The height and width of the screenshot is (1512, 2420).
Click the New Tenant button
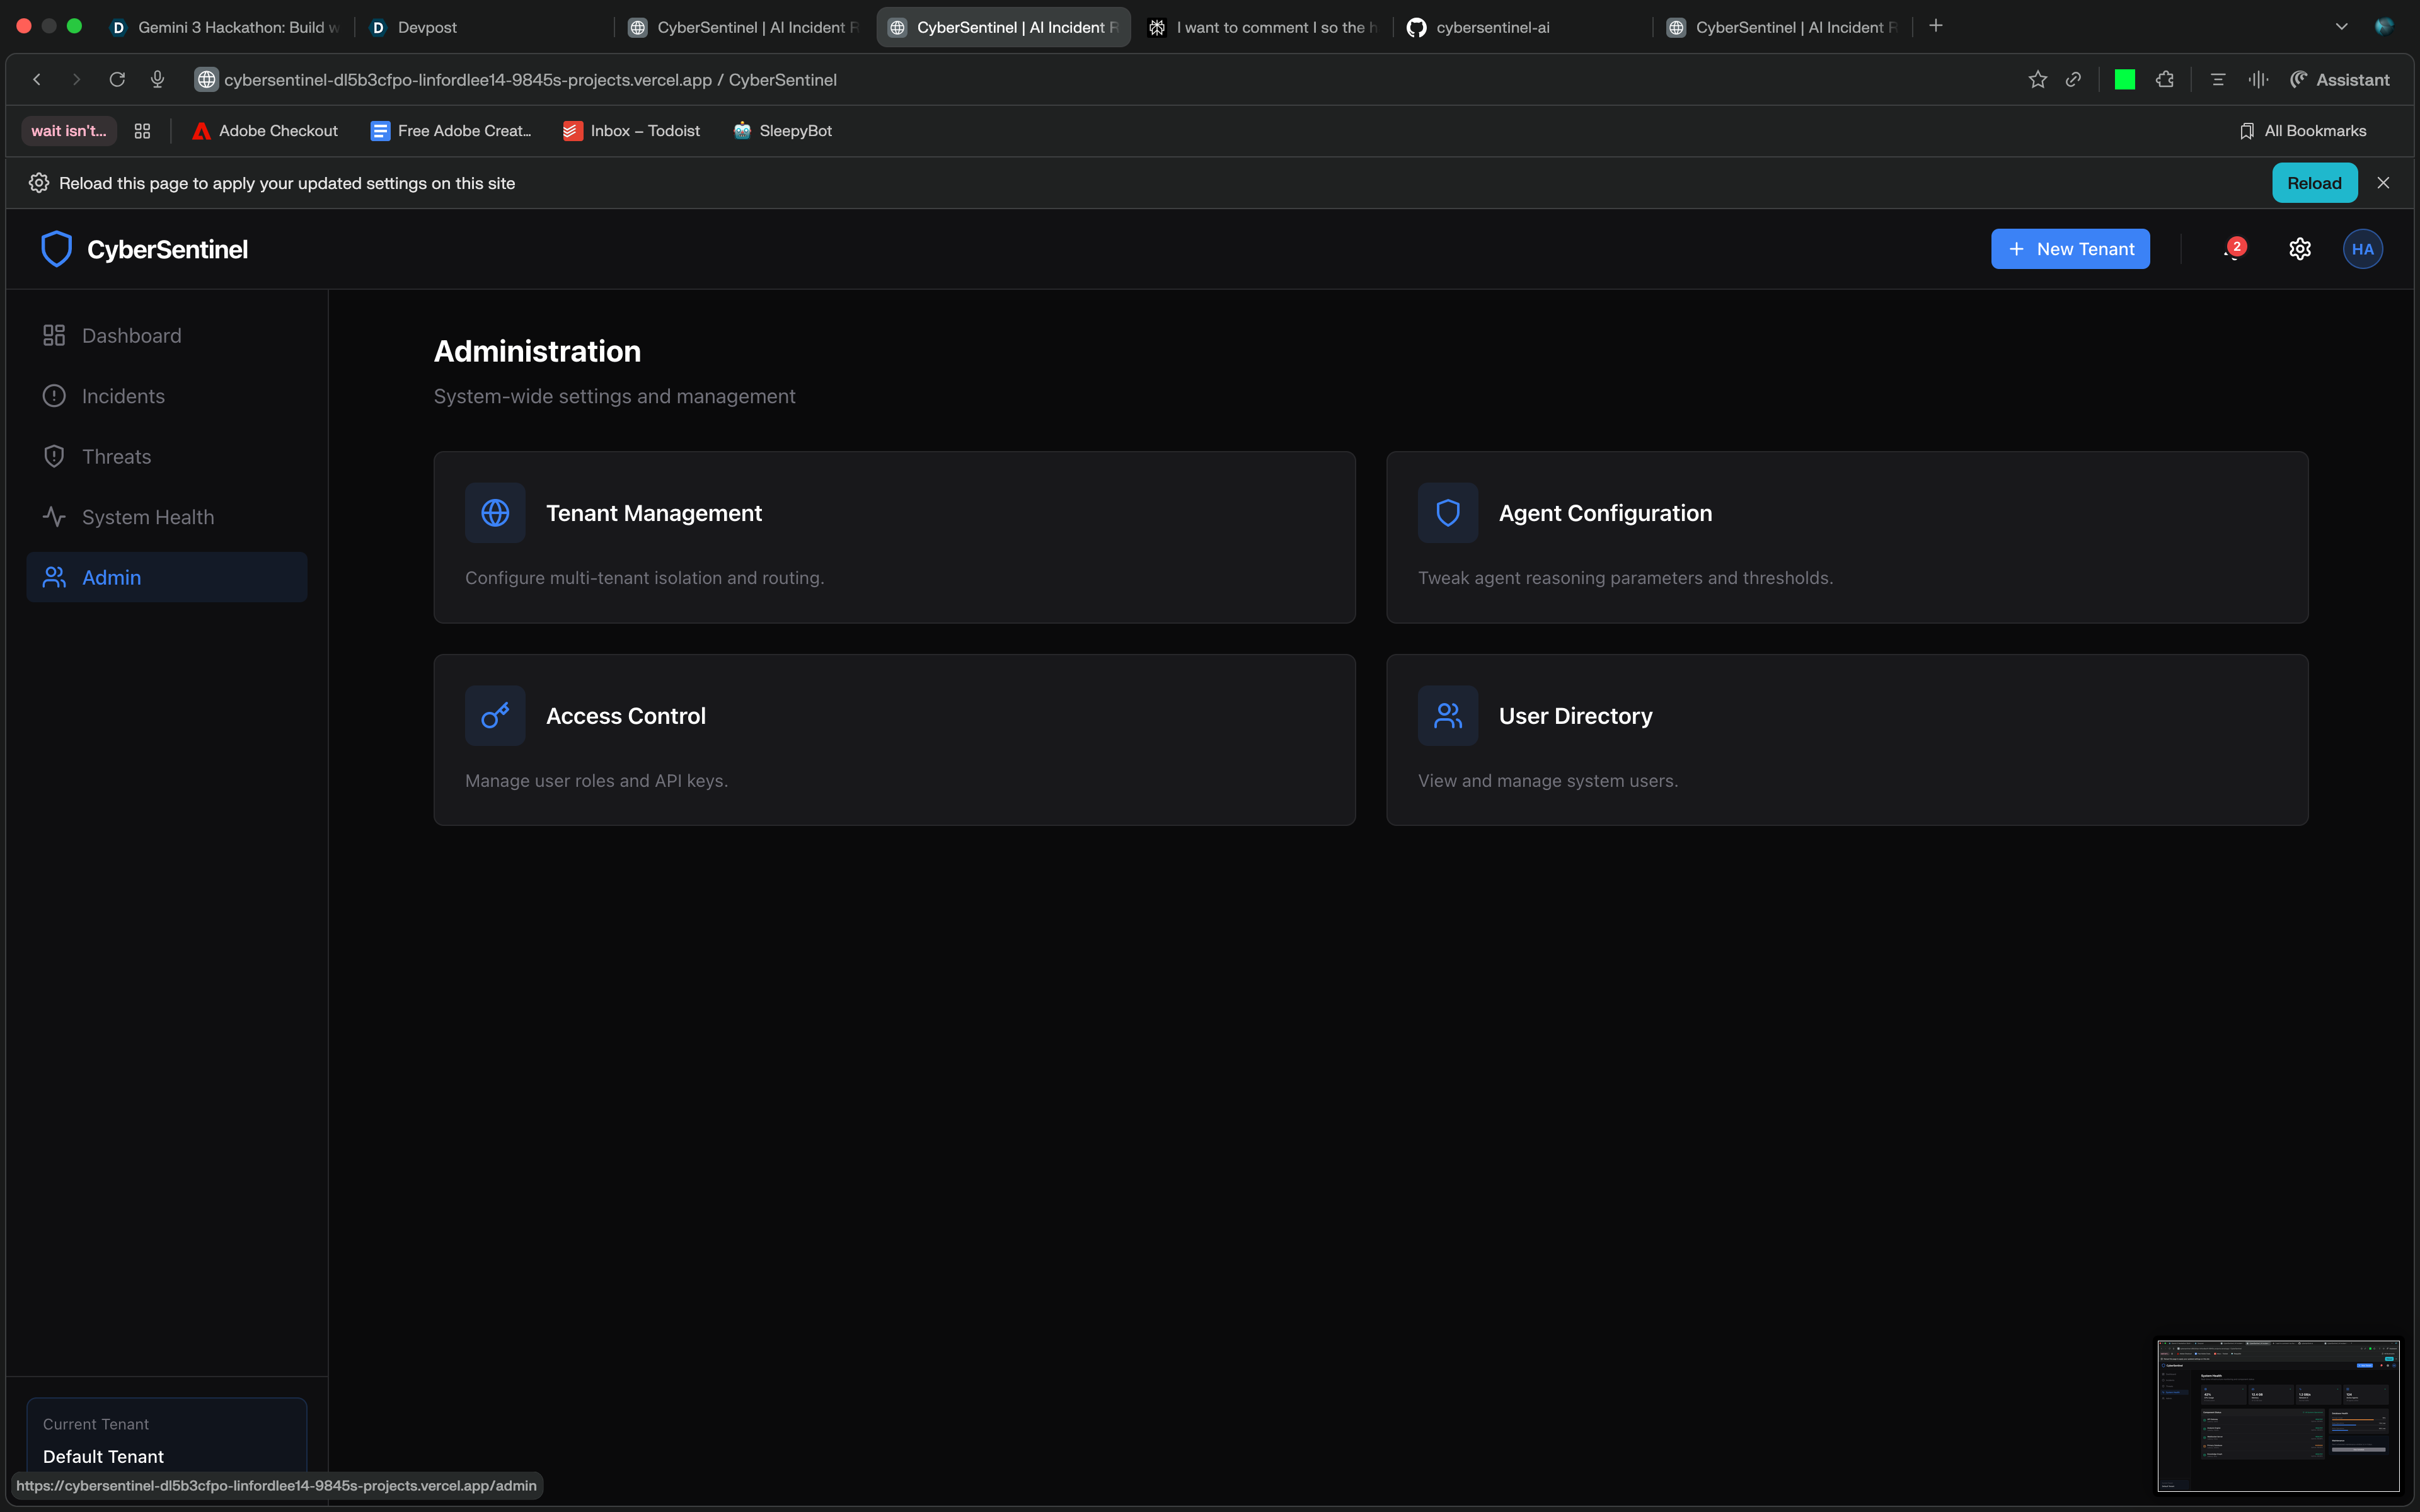pos(2070,249)
